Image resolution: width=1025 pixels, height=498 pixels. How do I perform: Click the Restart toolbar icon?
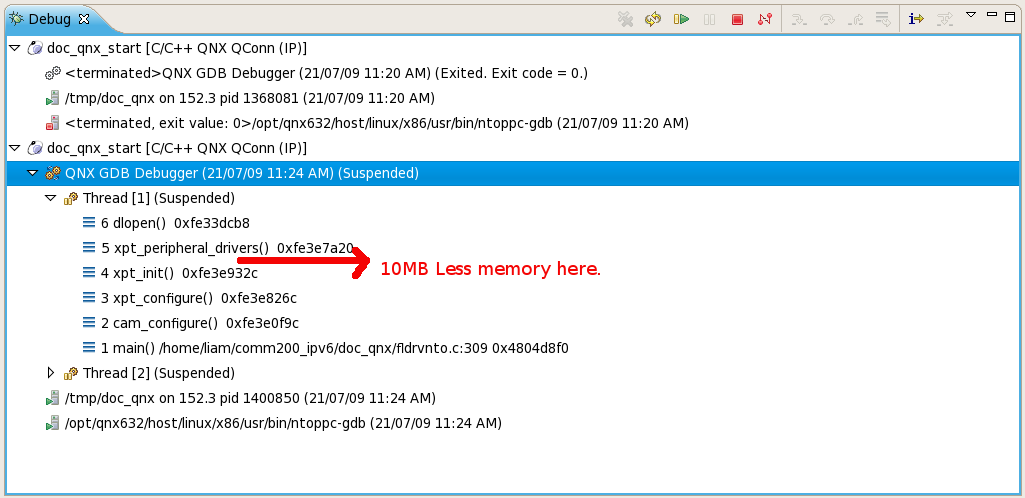[653, 19]
